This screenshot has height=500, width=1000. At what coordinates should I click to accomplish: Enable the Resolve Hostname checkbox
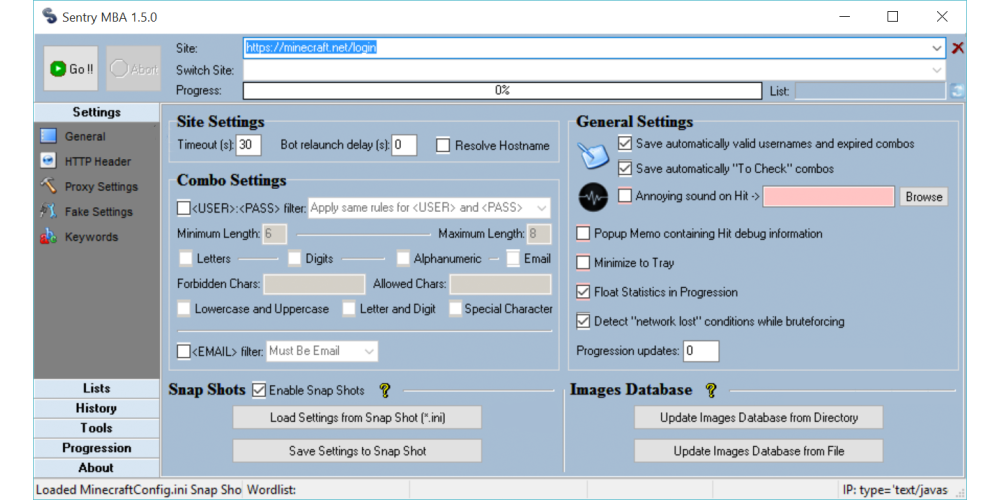point(443,146)
